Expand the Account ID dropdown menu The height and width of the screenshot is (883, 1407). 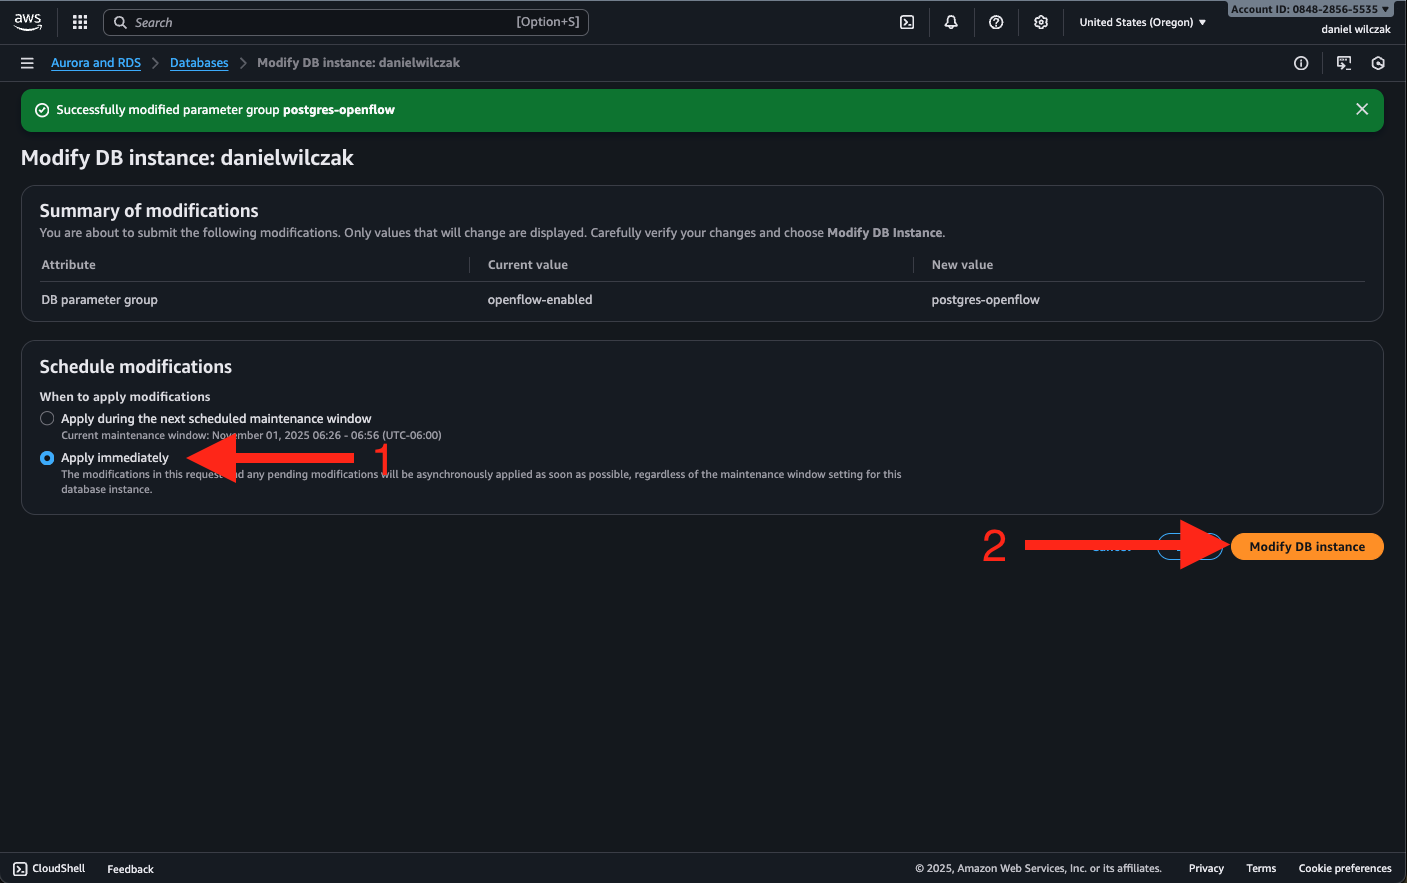tap(1309, 9)
